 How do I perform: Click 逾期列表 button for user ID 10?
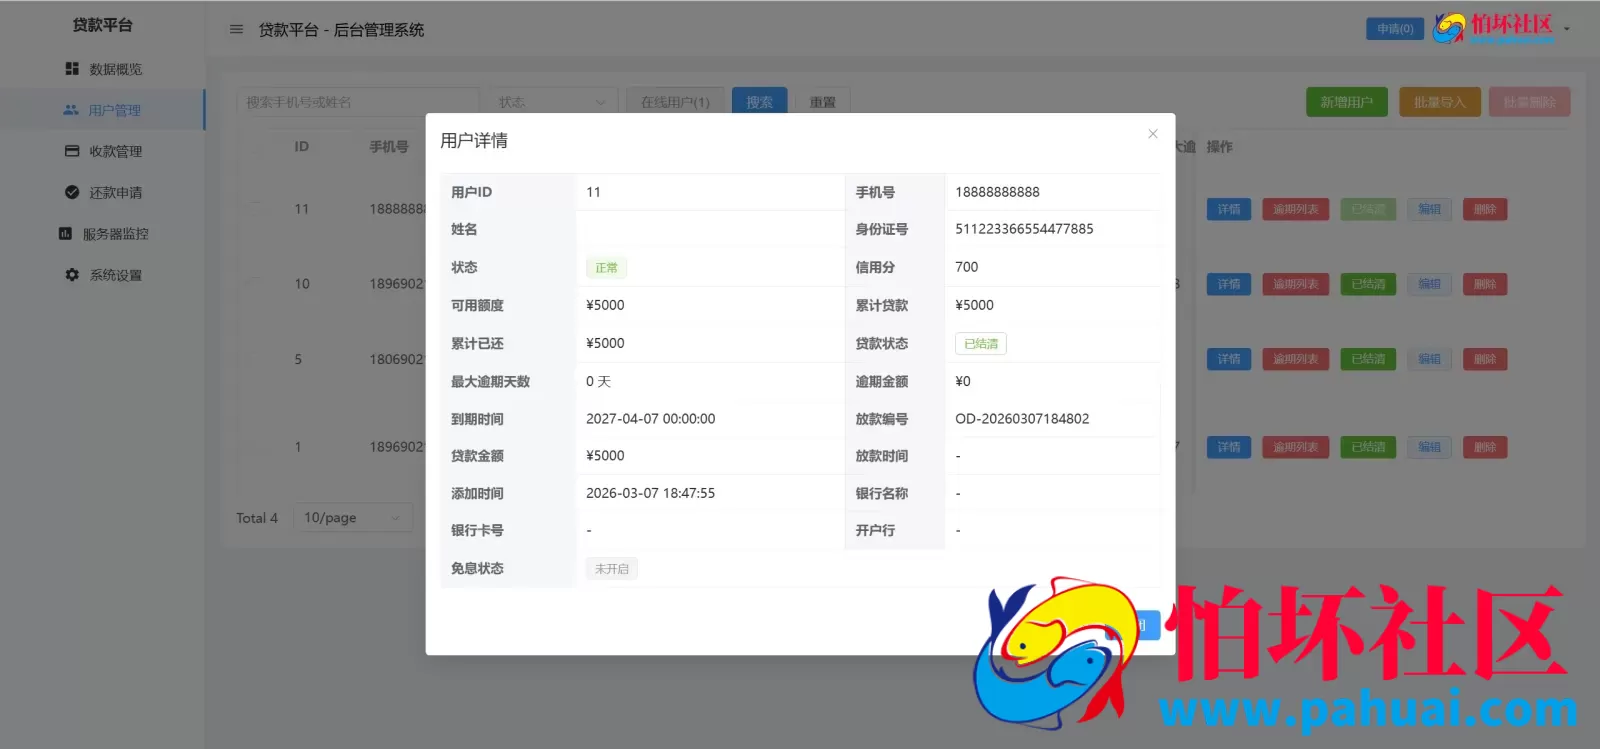1295,284
